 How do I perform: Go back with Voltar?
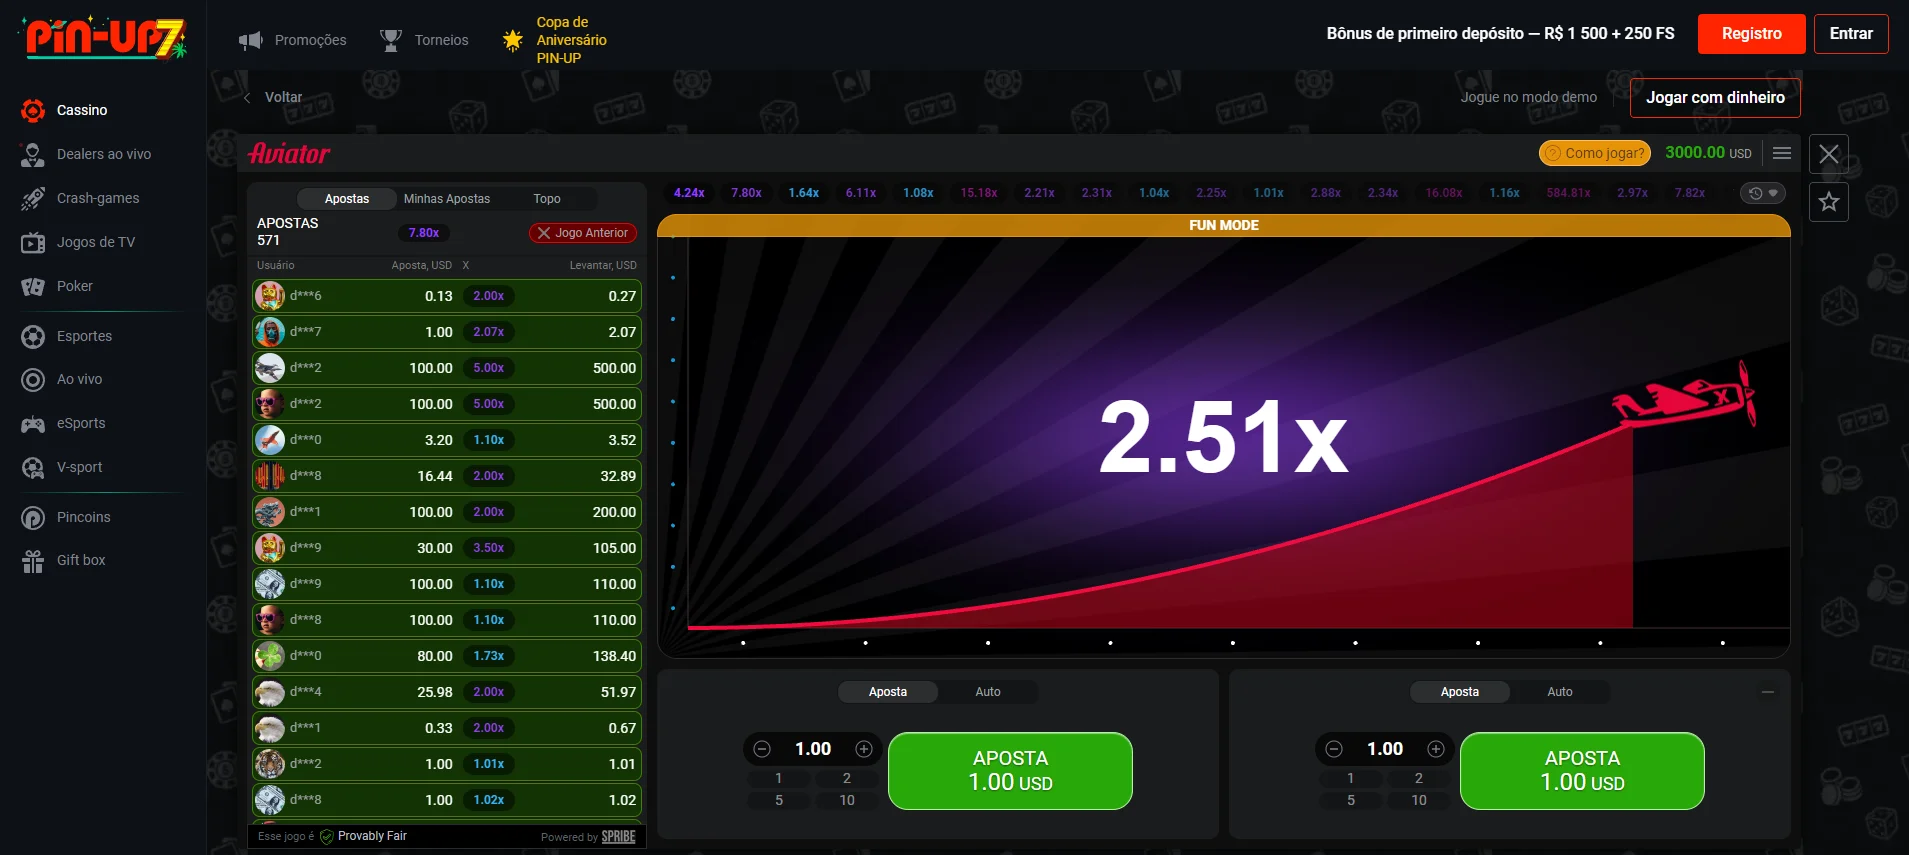click(273, 98)
